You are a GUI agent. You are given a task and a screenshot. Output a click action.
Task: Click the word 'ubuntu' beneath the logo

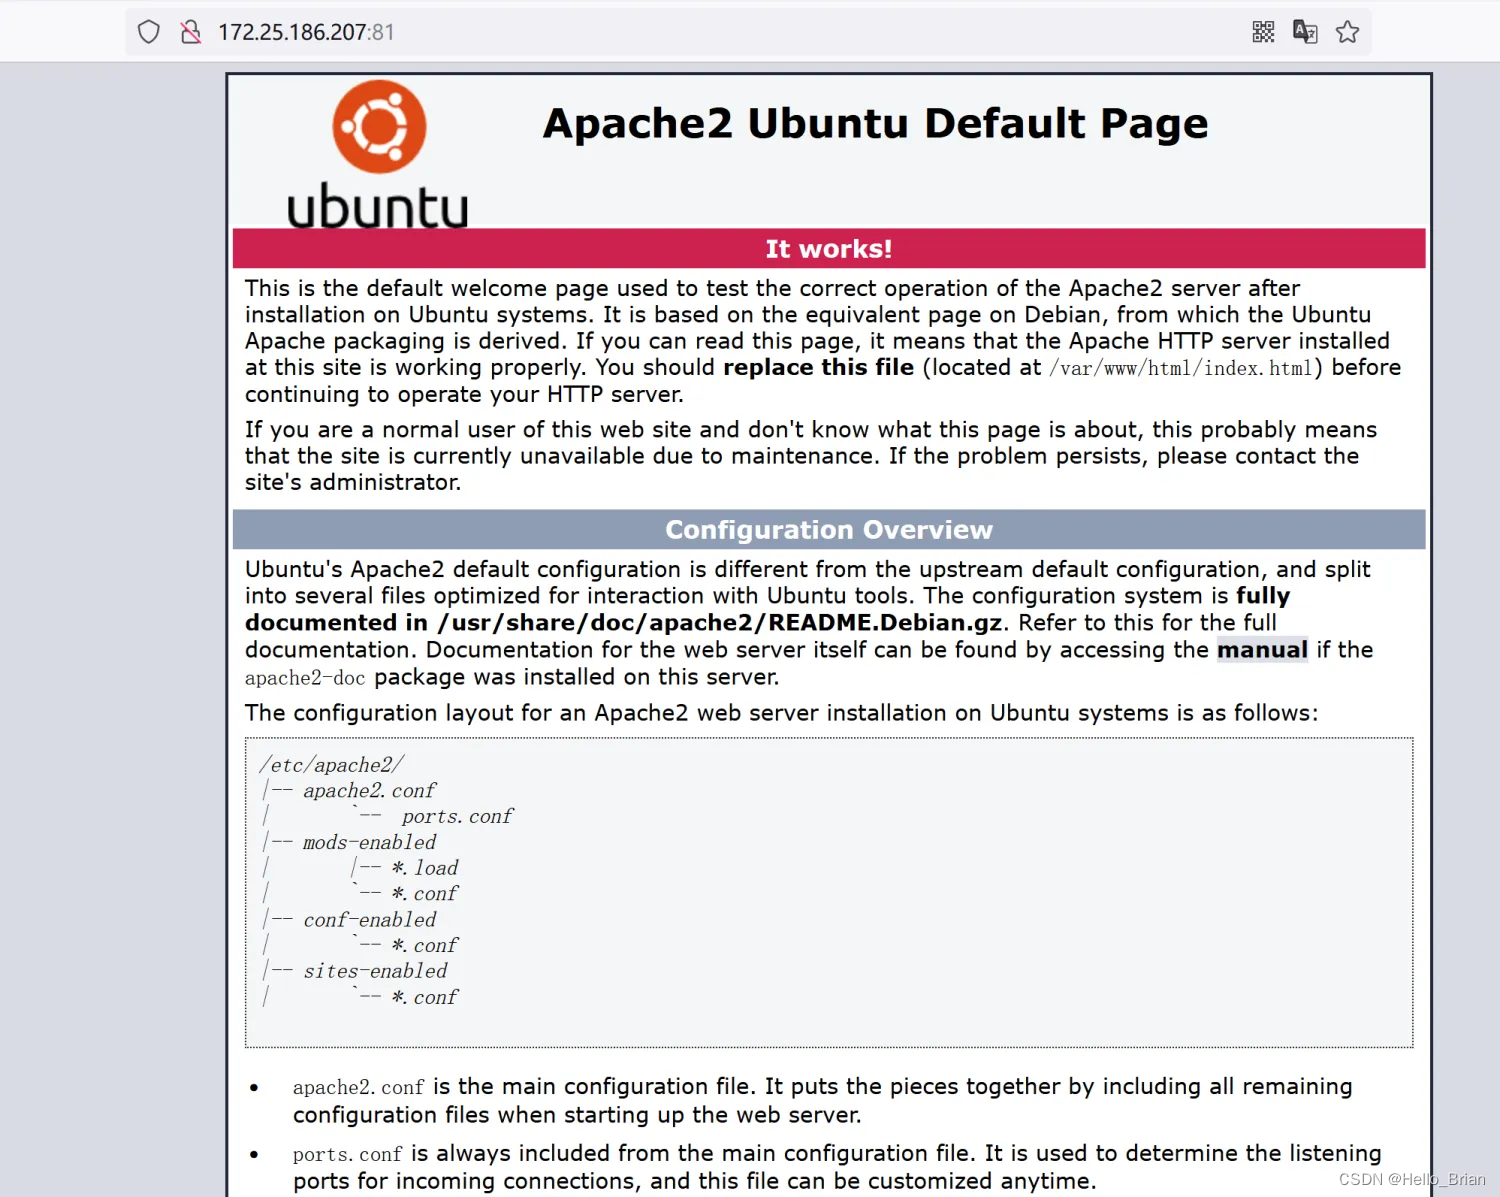[x=378, y=207]
